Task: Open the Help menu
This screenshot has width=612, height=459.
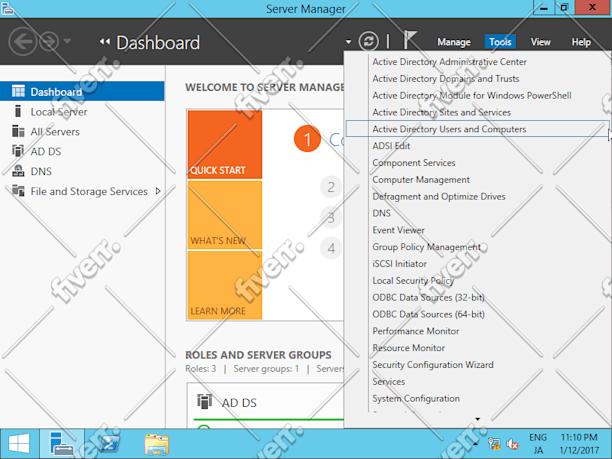Action: coord(581,42)
